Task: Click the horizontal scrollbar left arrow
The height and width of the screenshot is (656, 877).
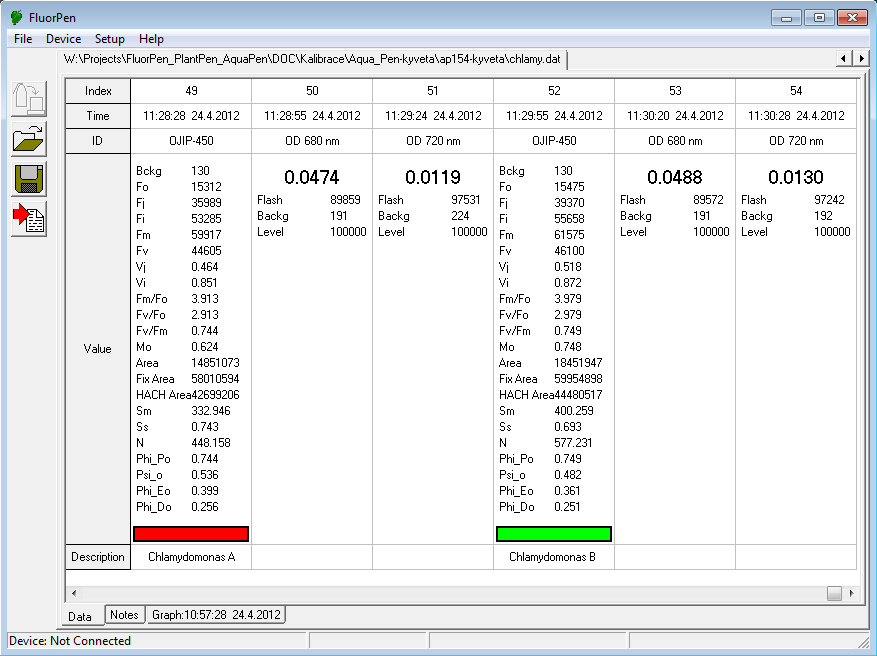Action: coord(74,593)
